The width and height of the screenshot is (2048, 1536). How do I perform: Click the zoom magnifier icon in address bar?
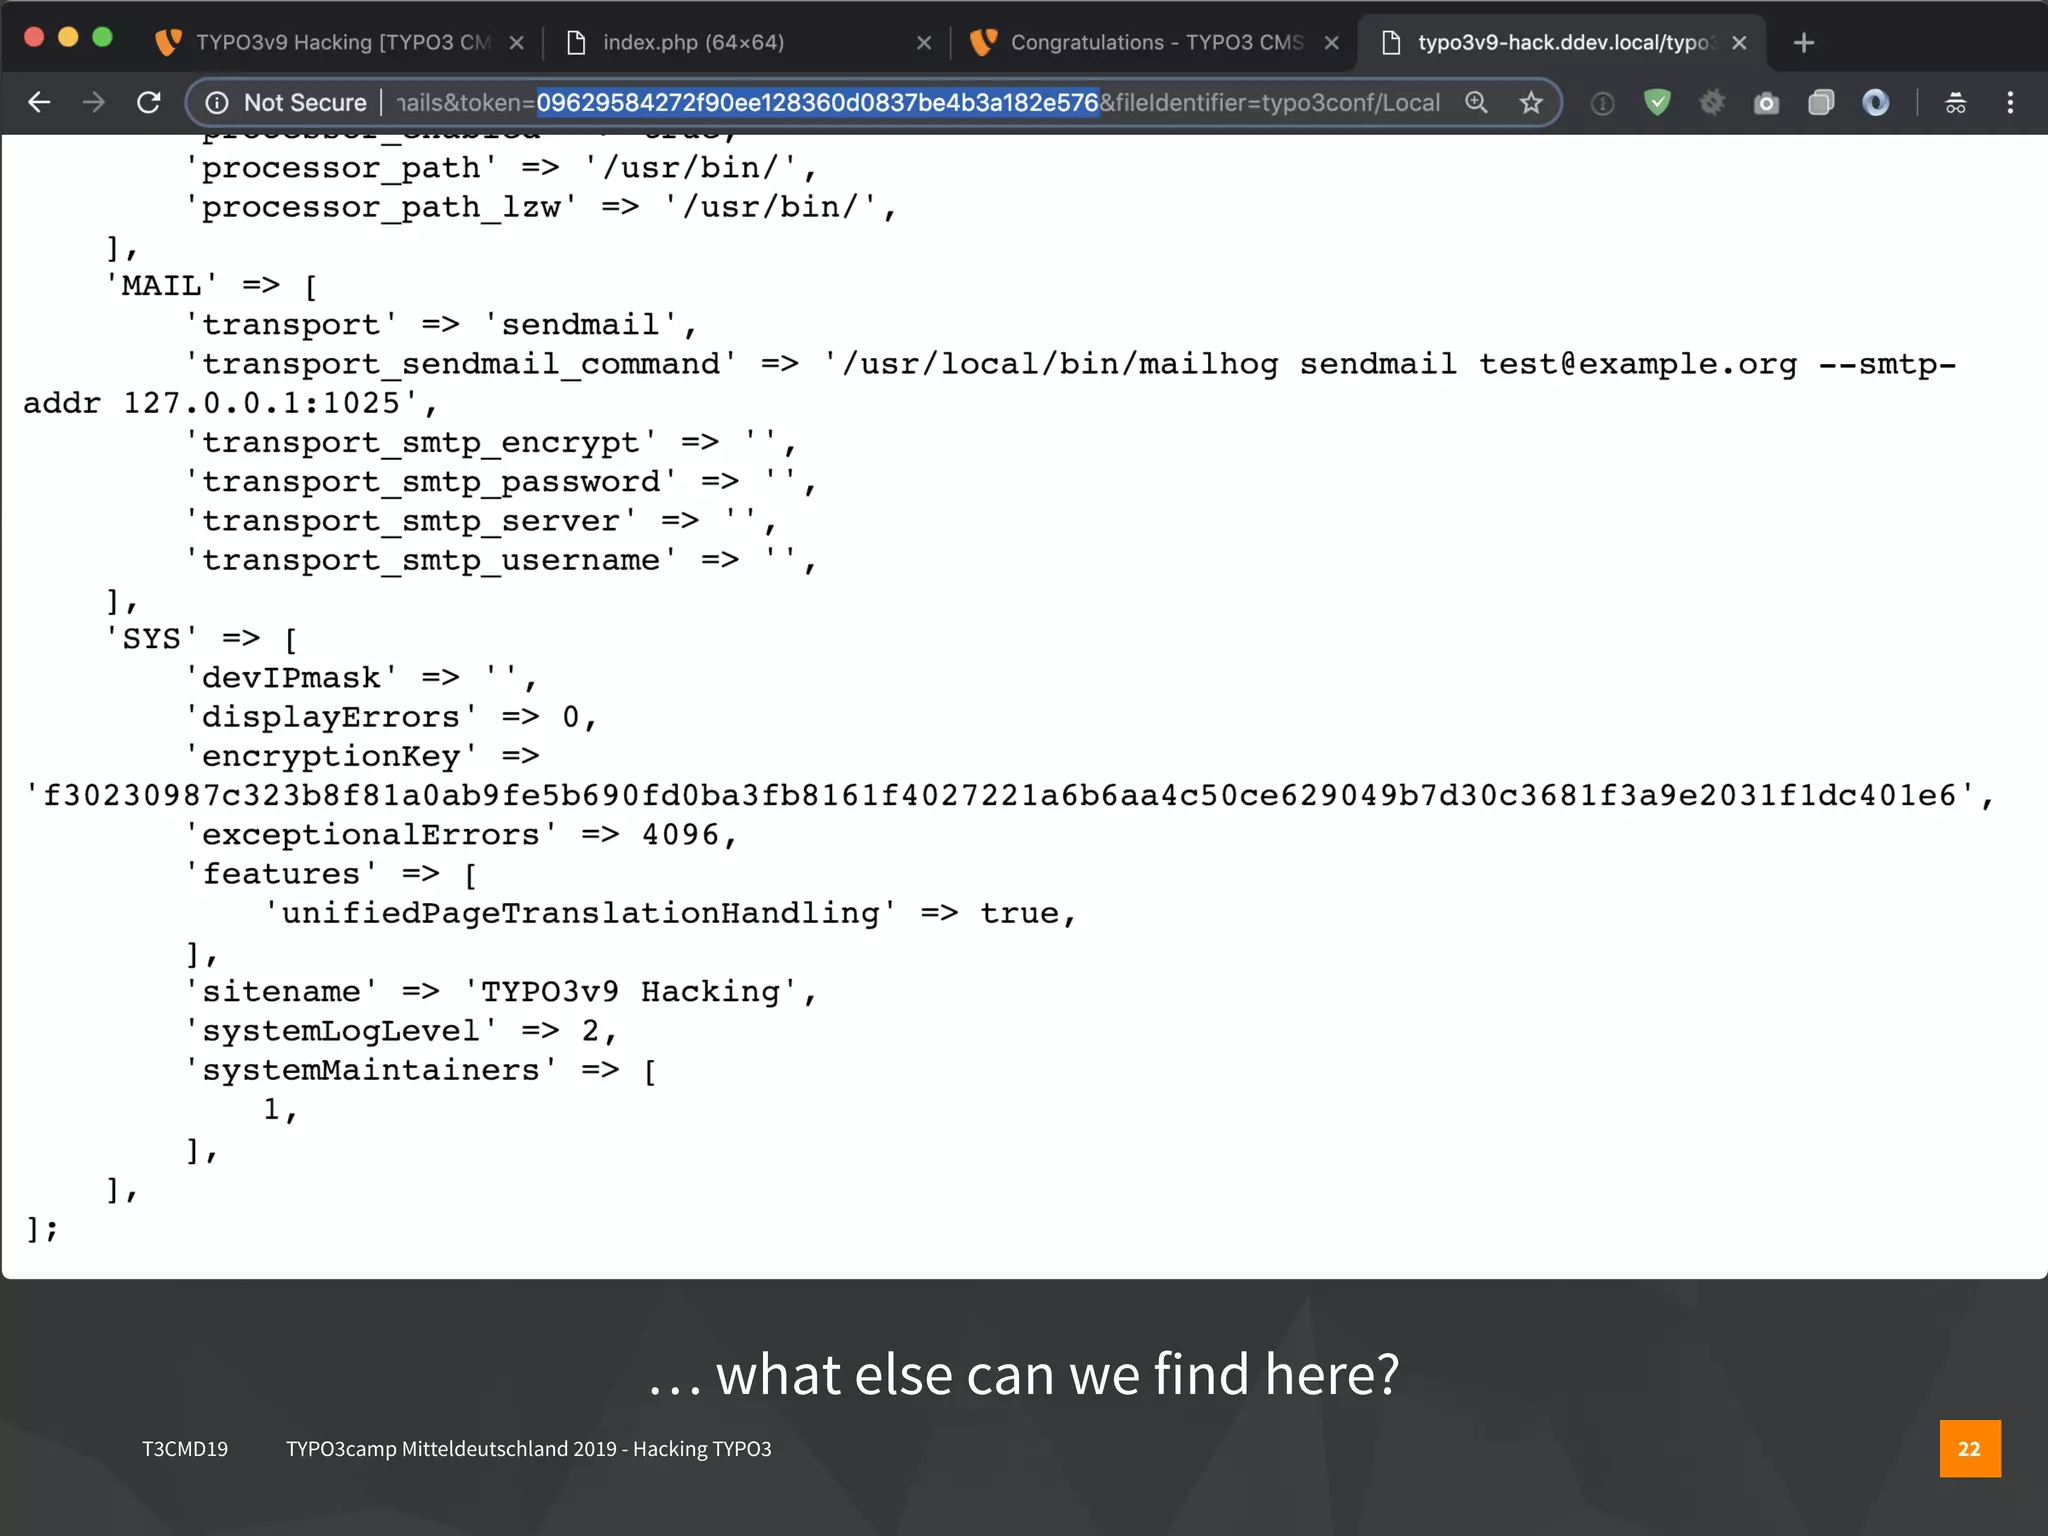(x=1476, y=102)
